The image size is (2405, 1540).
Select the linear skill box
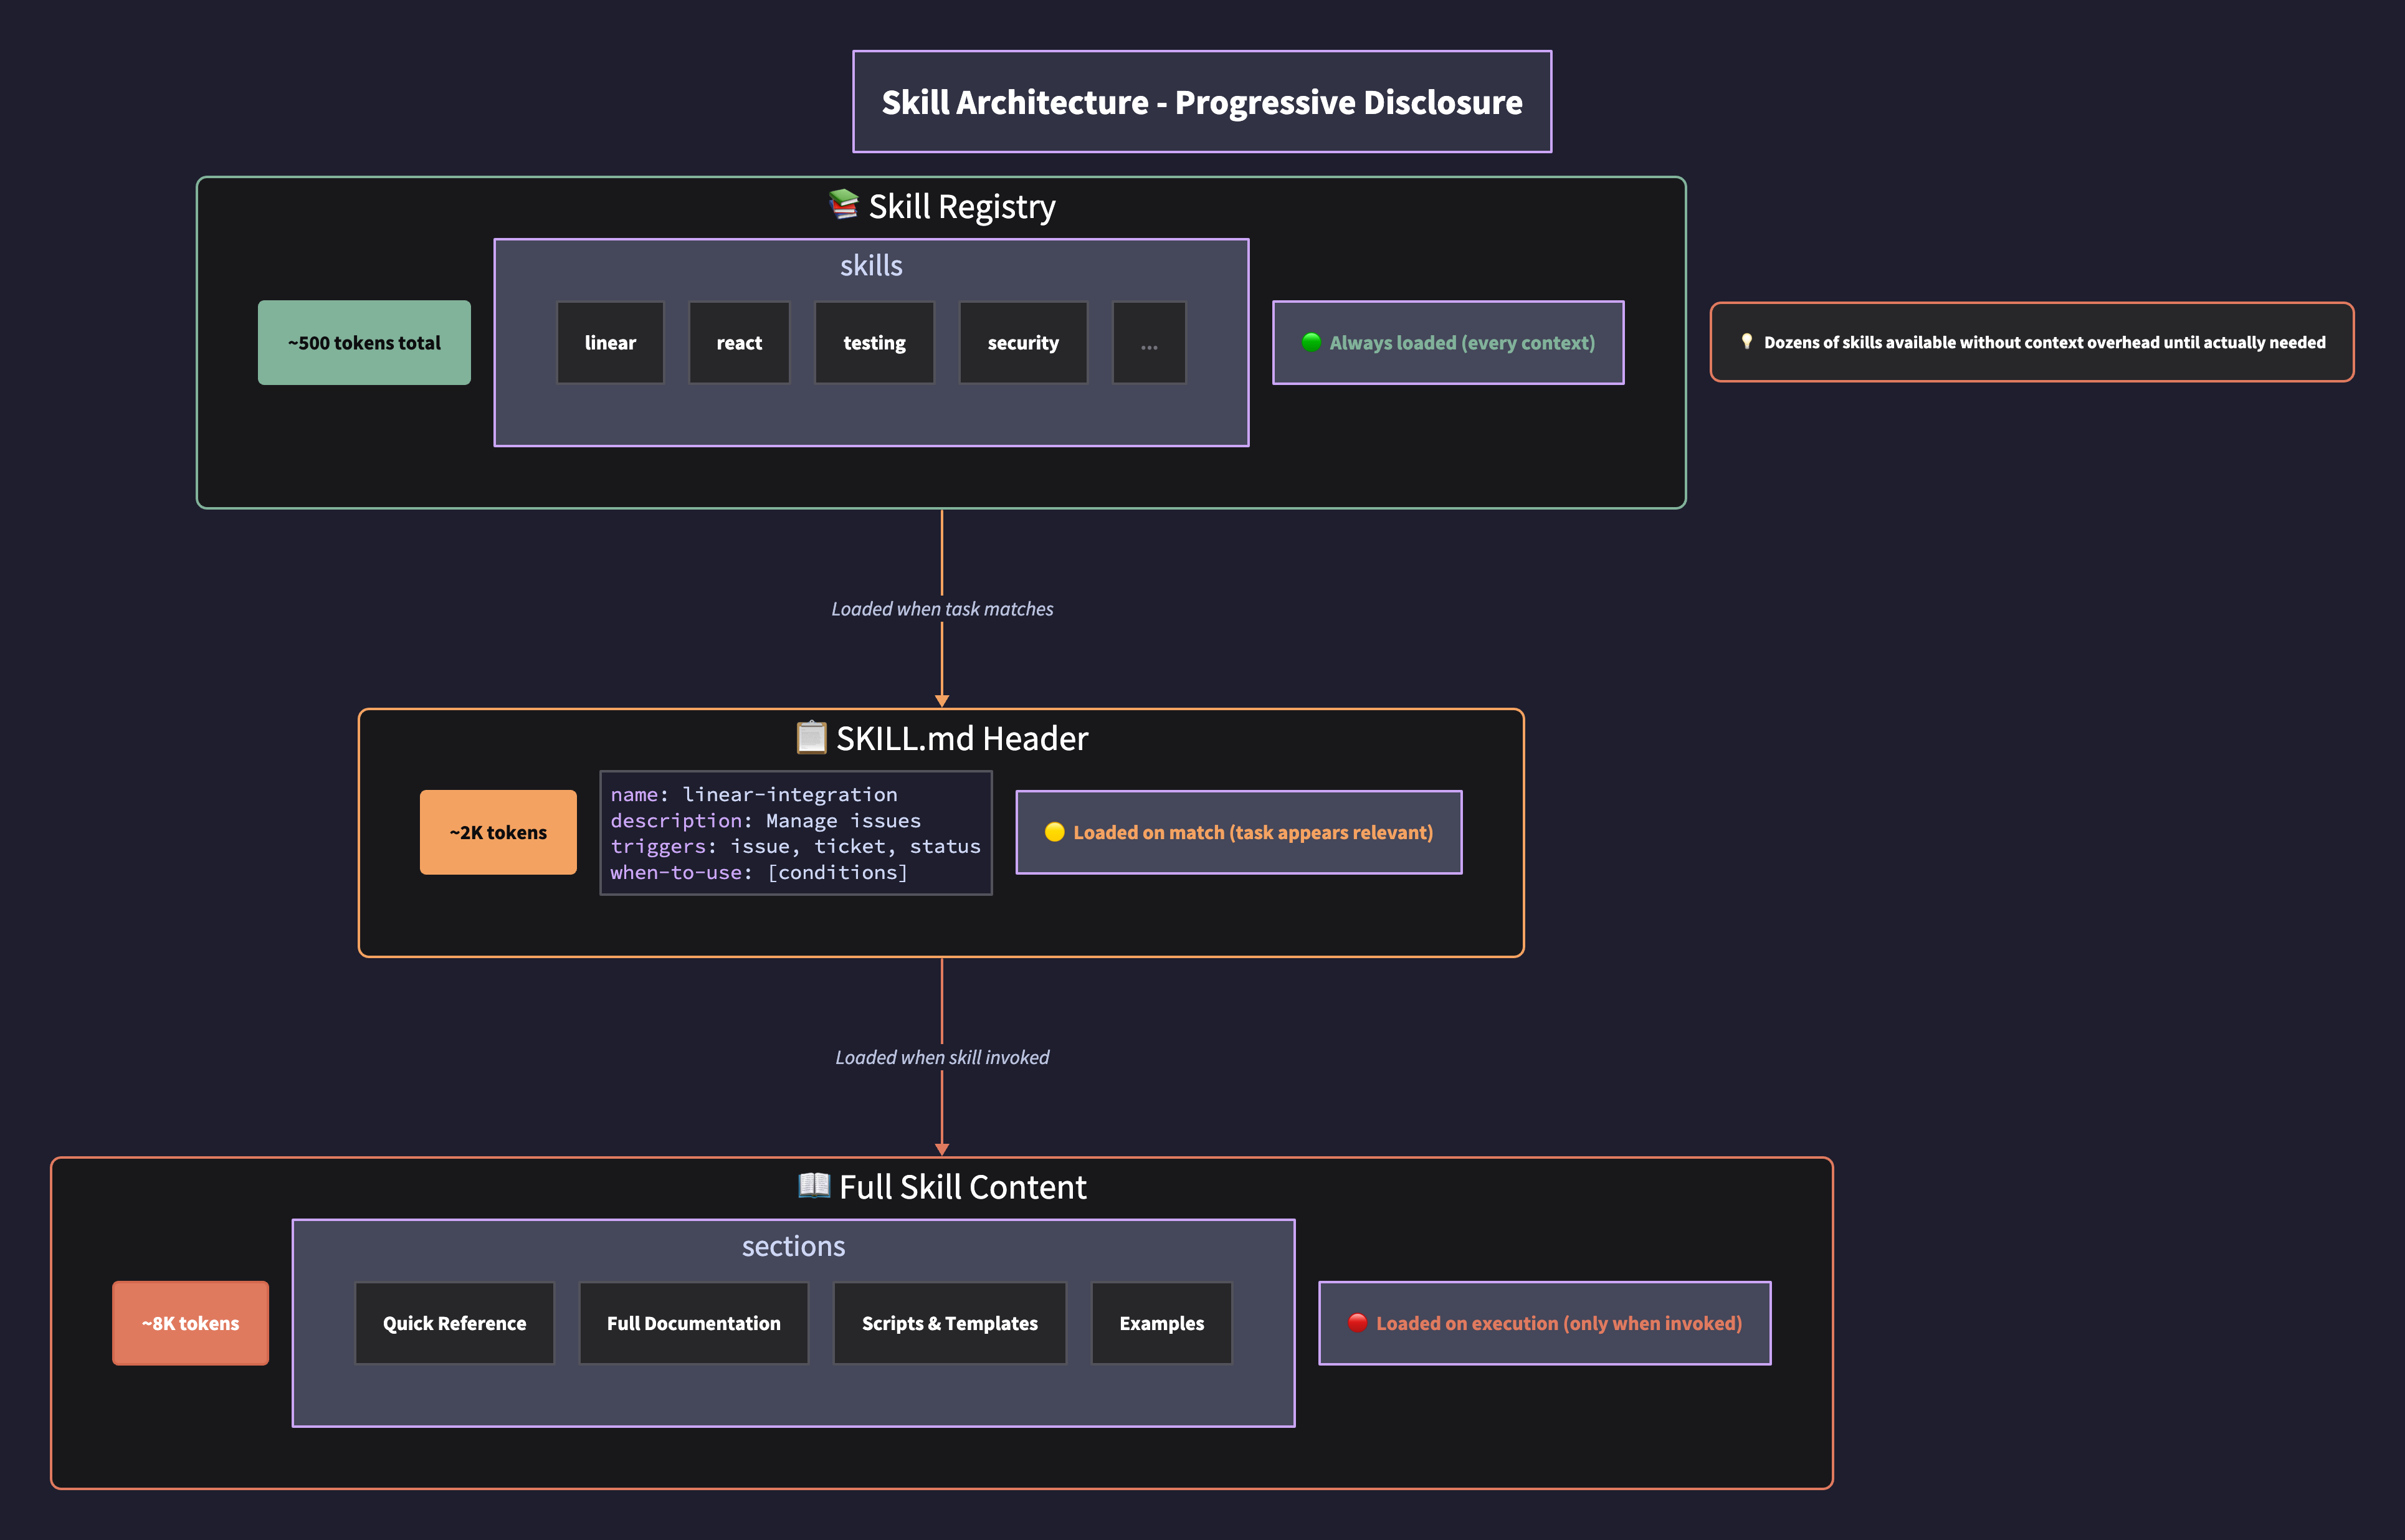(610, 343)
